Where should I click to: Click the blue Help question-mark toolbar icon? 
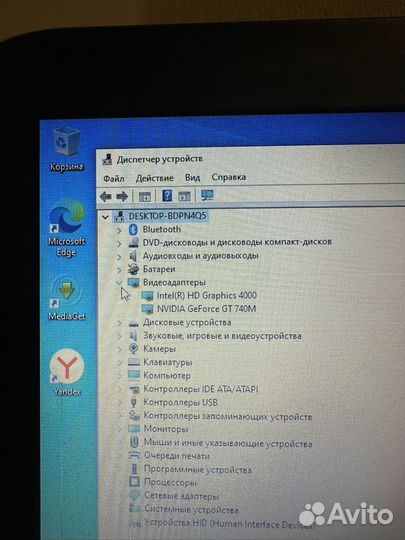pos(167,196)
